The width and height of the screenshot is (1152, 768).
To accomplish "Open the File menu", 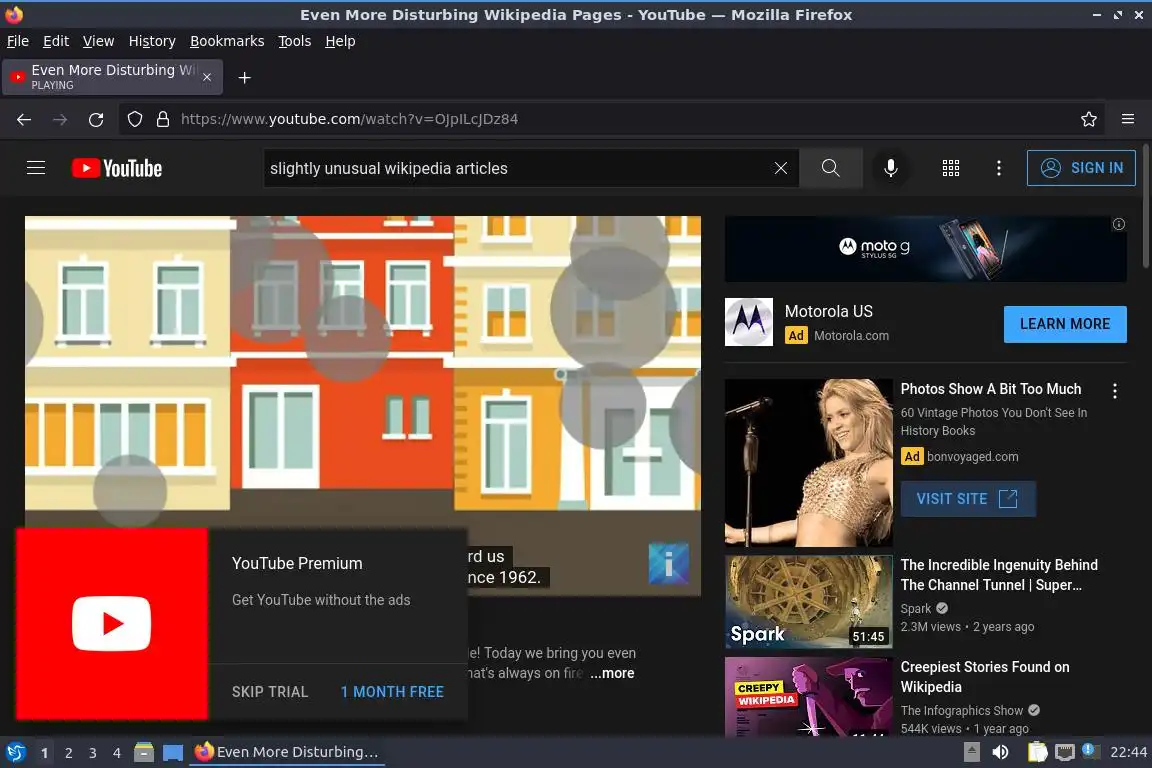I will [18, 41].
